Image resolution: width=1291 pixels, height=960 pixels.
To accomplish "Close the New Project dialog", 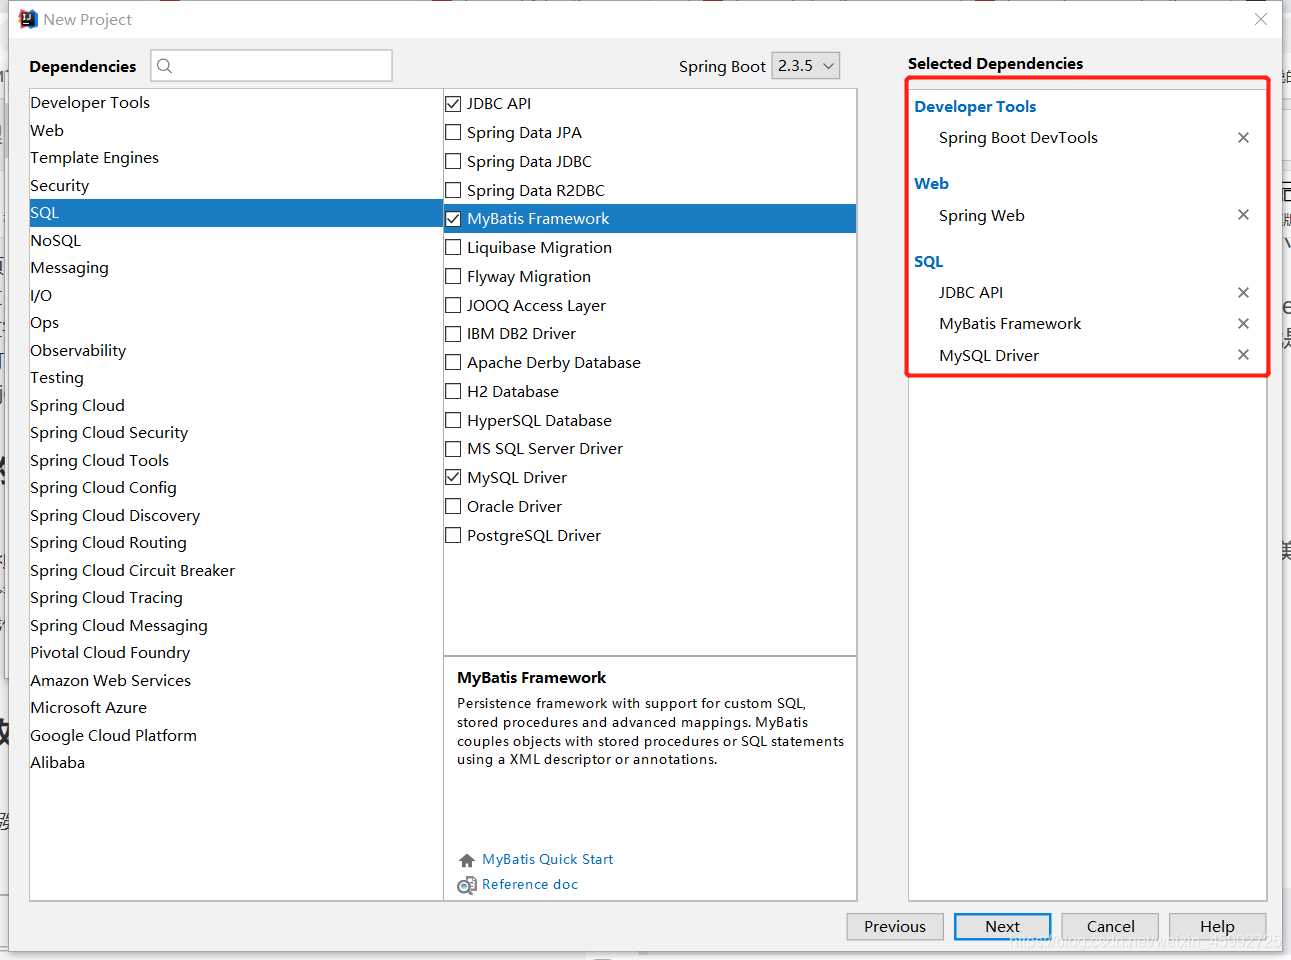I will pyautogui.click(x=1261, y=19).
